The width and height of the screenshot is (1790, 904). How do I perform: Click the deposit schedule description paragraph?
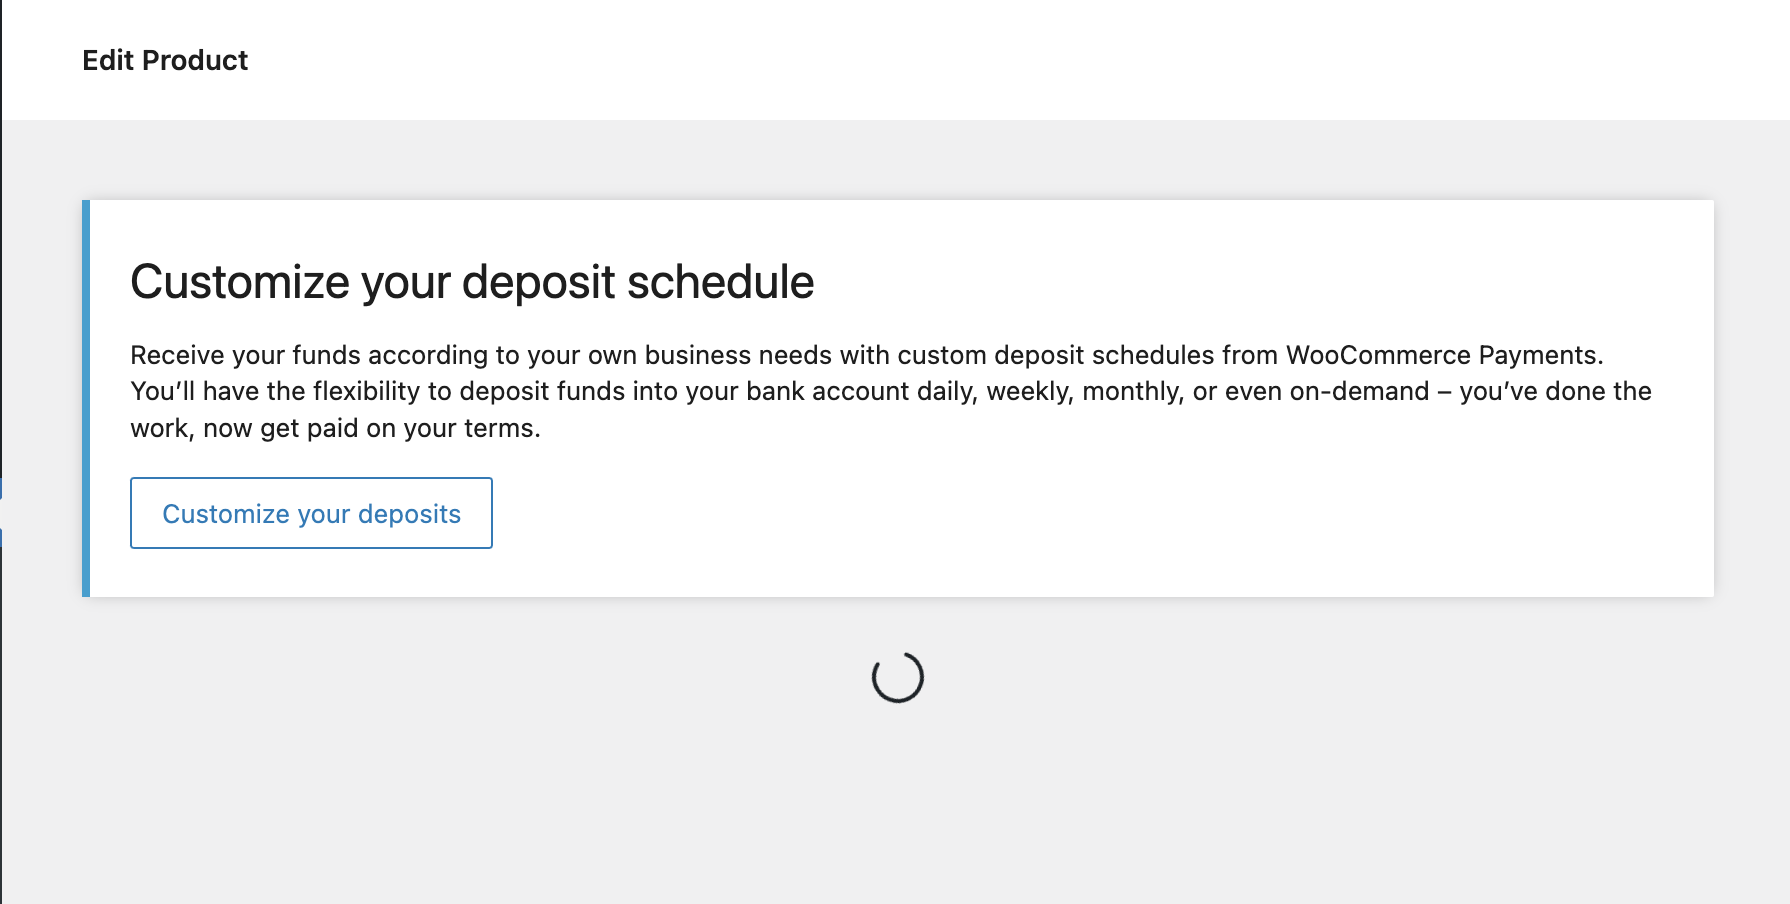(890, 391)
